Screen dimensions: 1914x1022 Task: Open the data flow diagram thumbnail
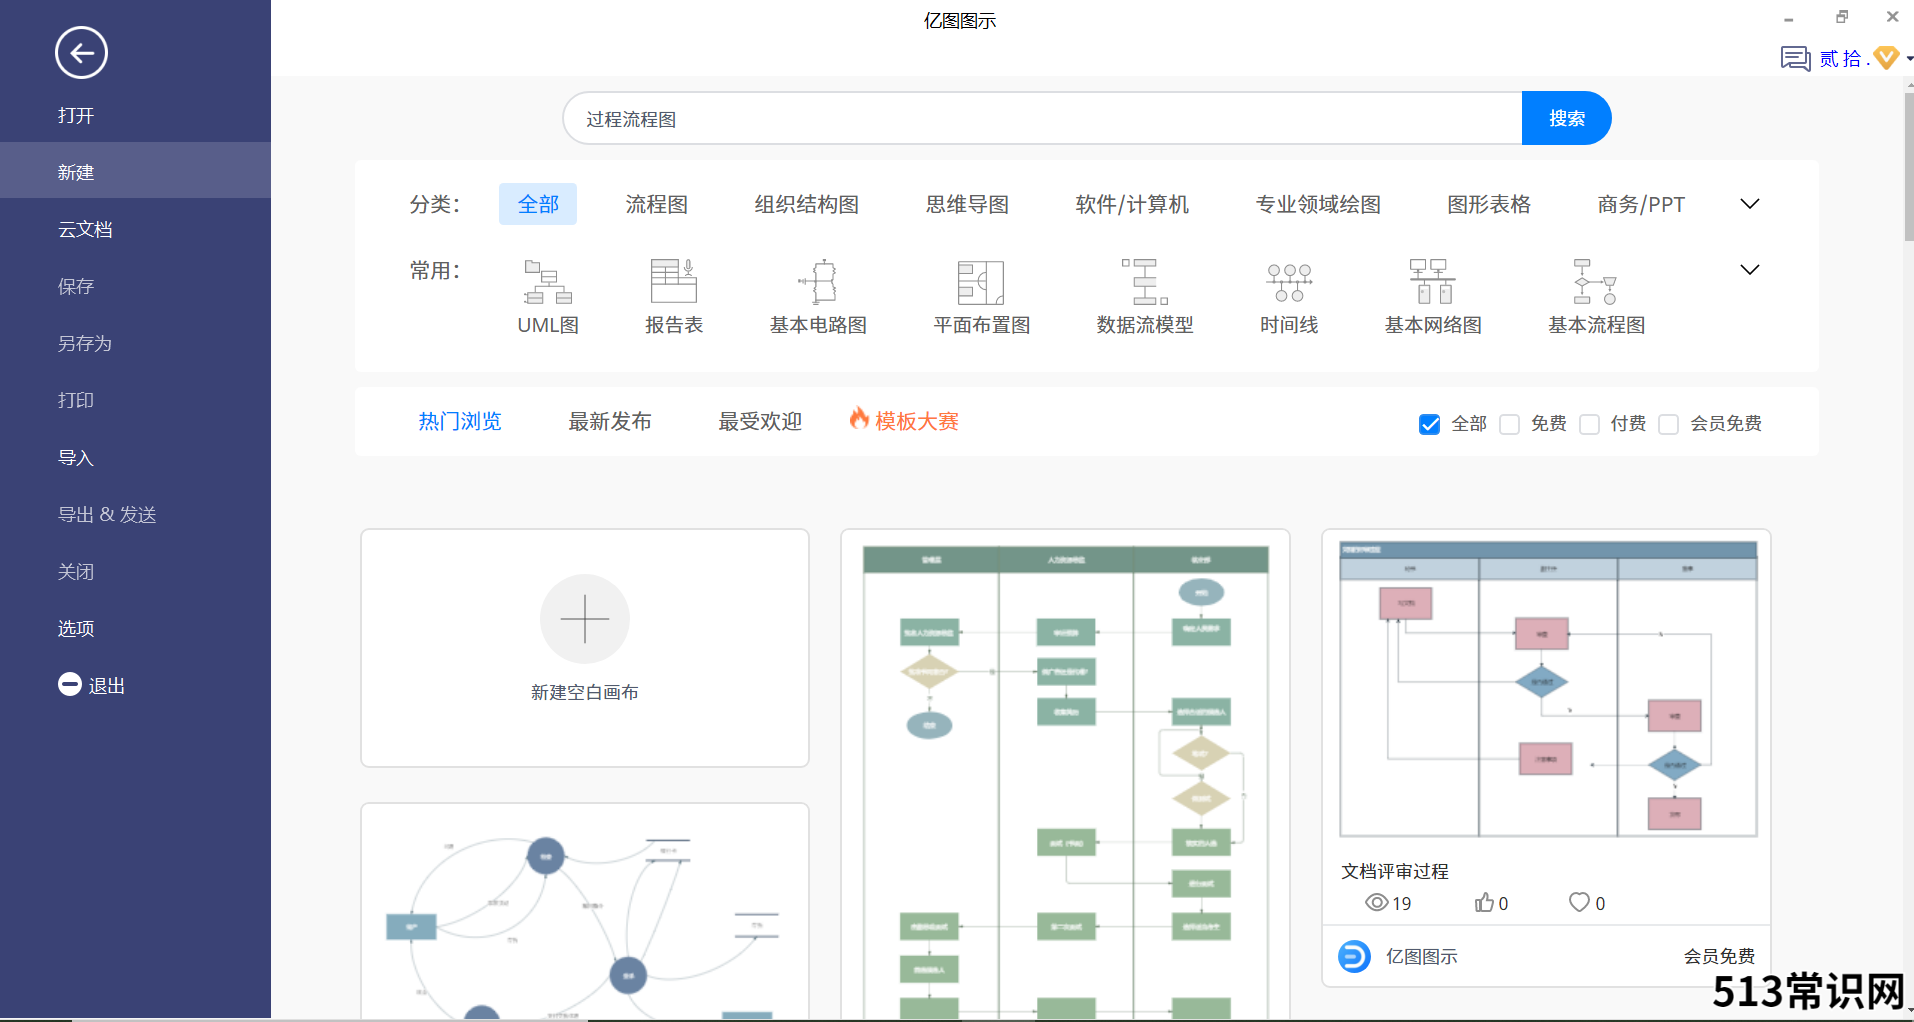pos(585,913)
